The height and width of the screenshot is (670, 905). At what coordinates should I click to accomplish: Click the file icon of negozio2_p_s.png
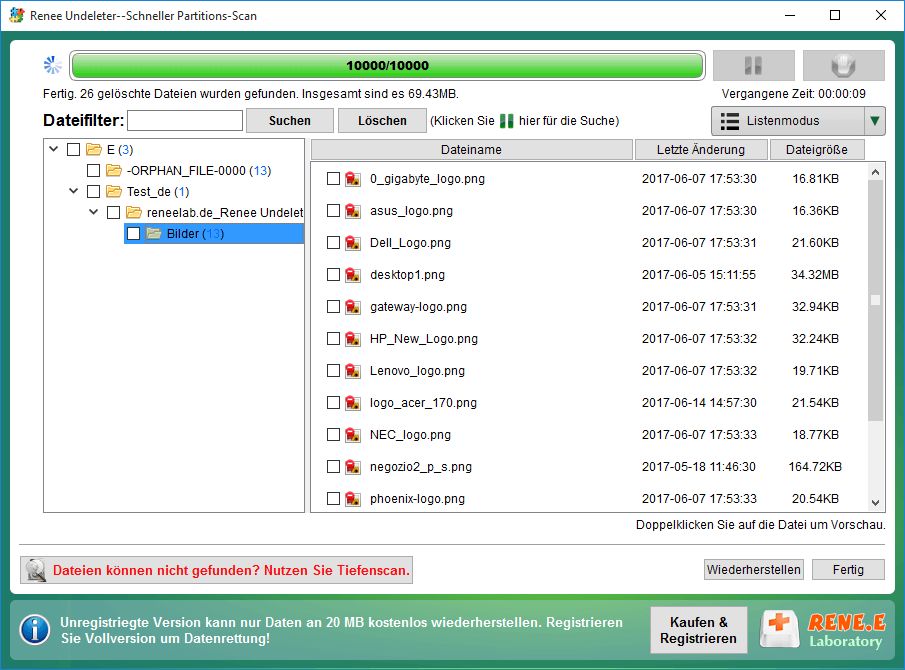pyautogui.click(x=353, y=467)
